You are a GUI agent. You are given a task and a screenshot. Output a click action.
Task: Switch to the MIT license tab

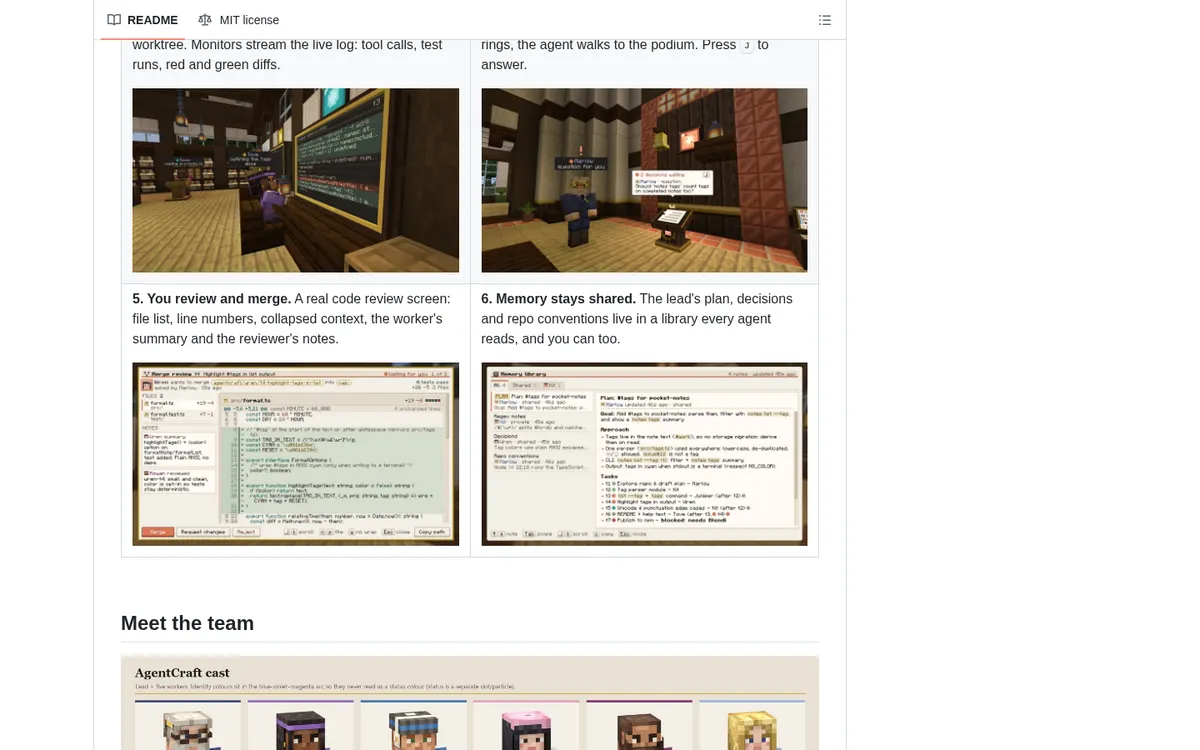tap(239, 20)
